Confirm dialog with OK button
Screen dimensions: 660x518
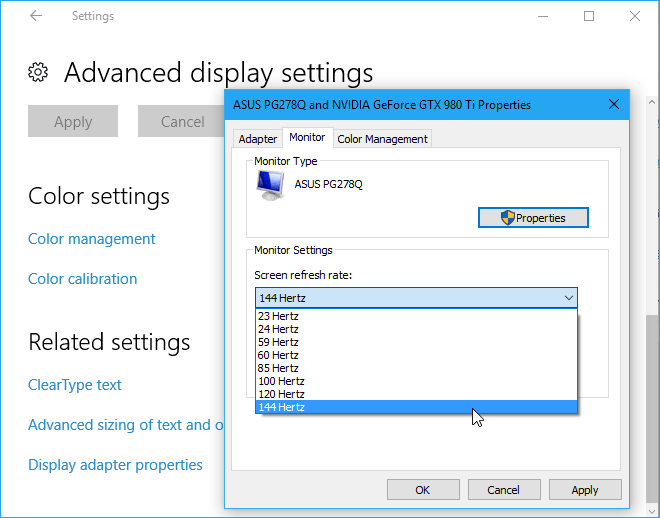(423, 490)
